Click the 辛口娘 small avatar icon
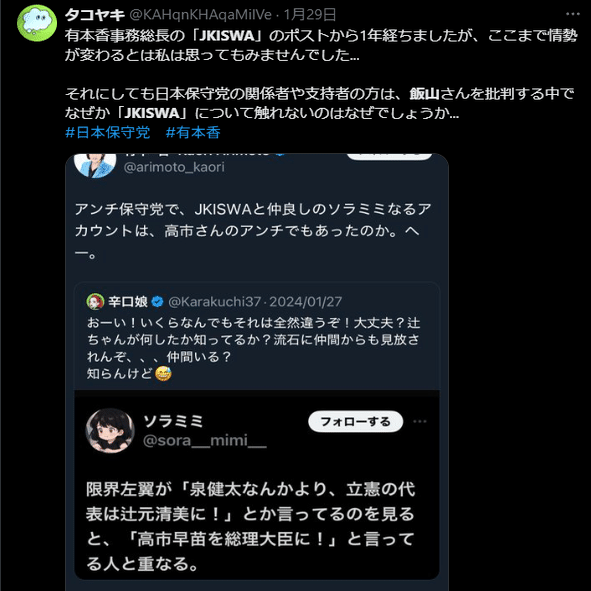 [x=95, y=302]
